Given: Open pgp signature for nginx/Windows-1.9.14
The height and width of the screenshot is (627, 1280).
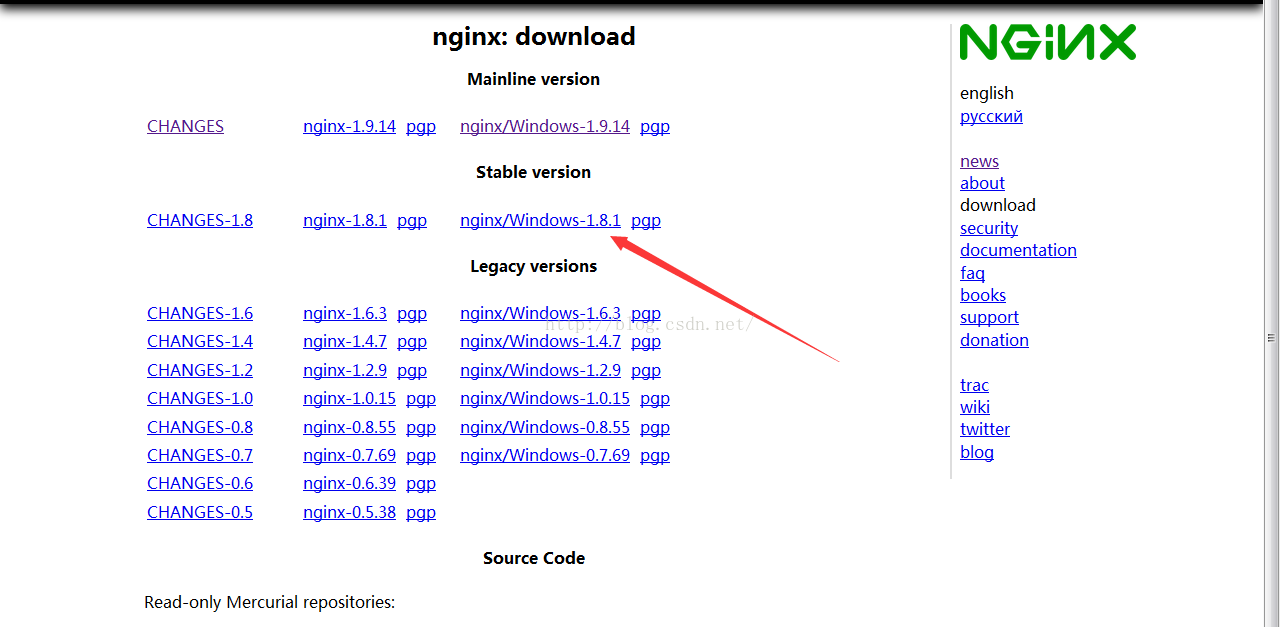Looking at the screenshot, I should (x=655, y=127).
